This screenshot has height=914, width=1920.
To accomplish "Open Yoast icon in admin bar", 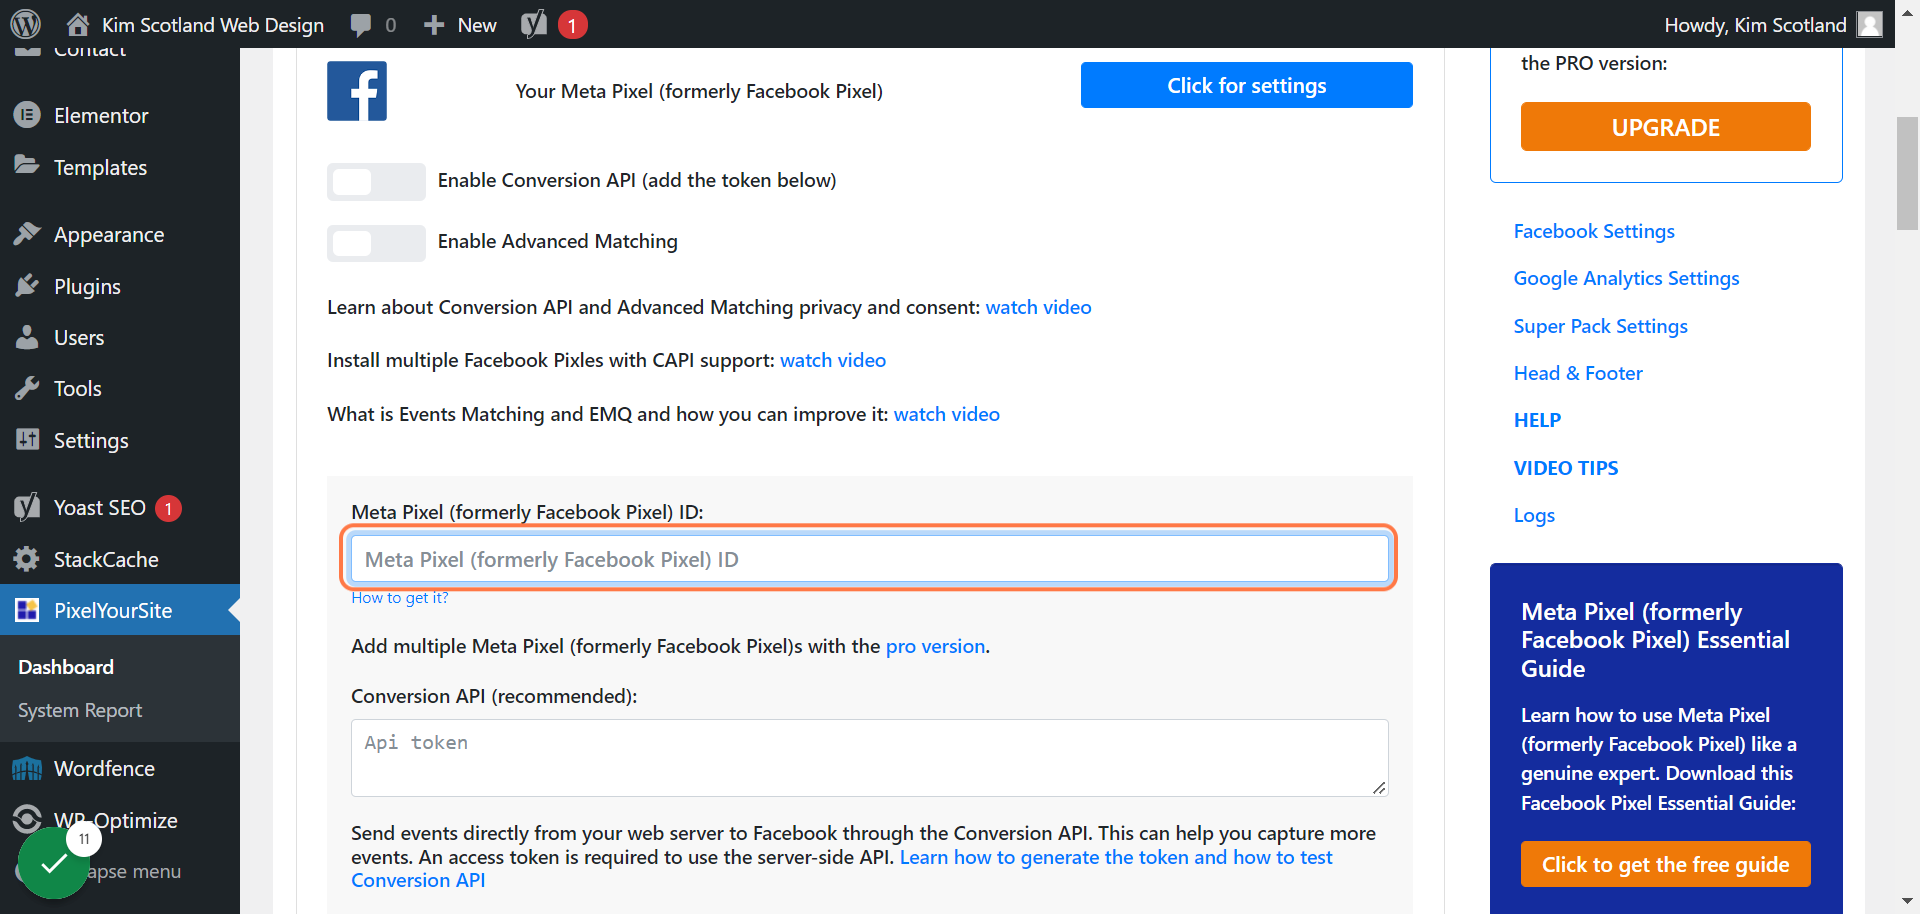I will coord(534,24).
